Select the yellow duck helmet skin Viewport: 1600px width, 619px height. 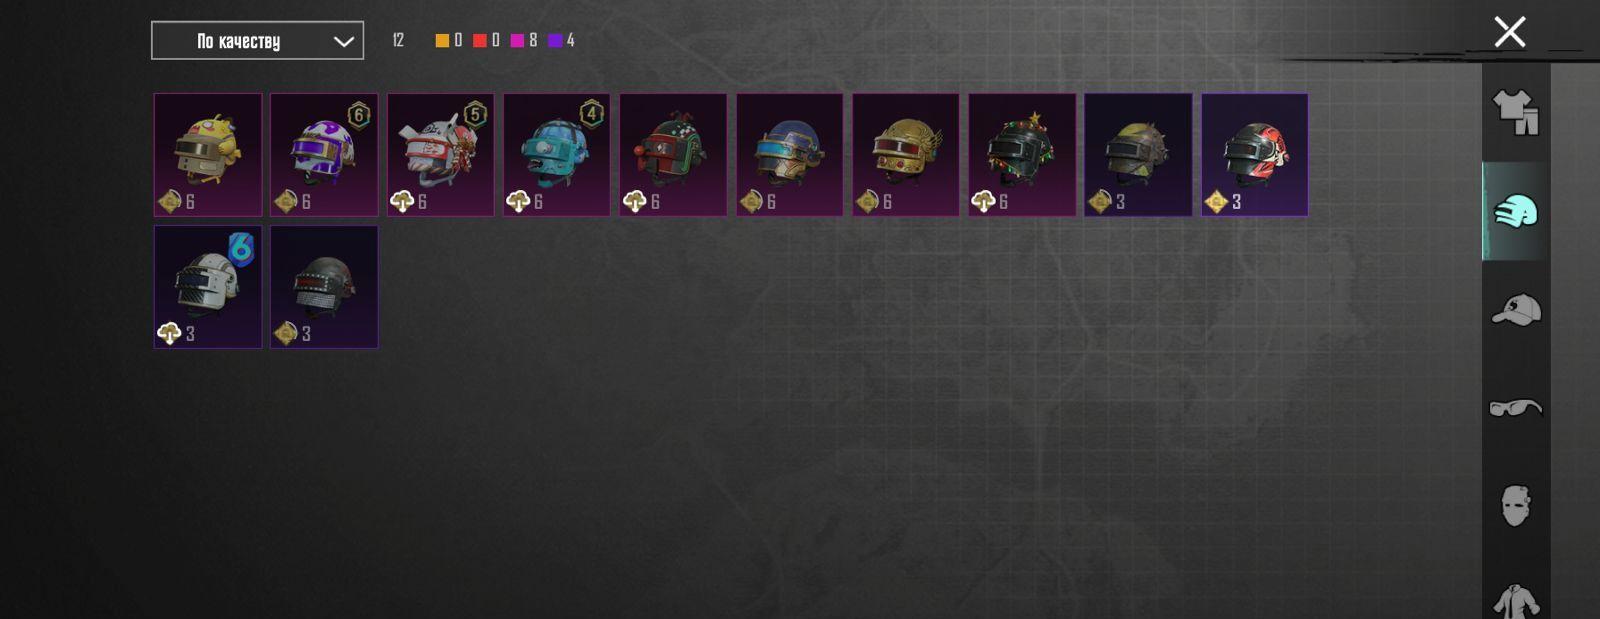tap(208, 155)
